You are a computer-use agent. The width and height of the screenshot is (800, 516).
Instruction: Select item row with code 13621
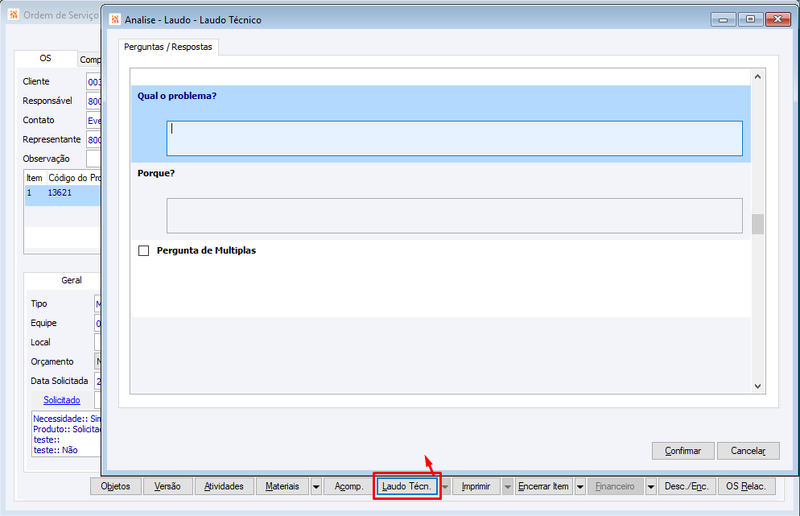pos(62,195)
